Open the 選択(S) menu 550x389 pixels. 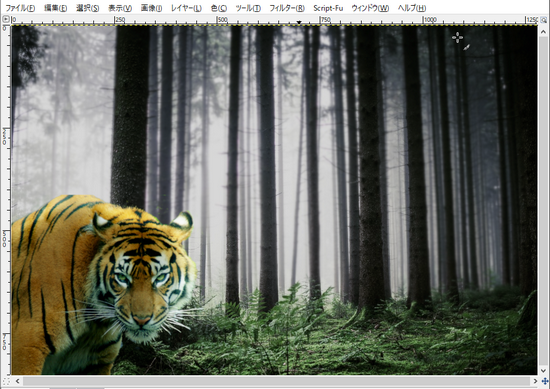point(87,8)
